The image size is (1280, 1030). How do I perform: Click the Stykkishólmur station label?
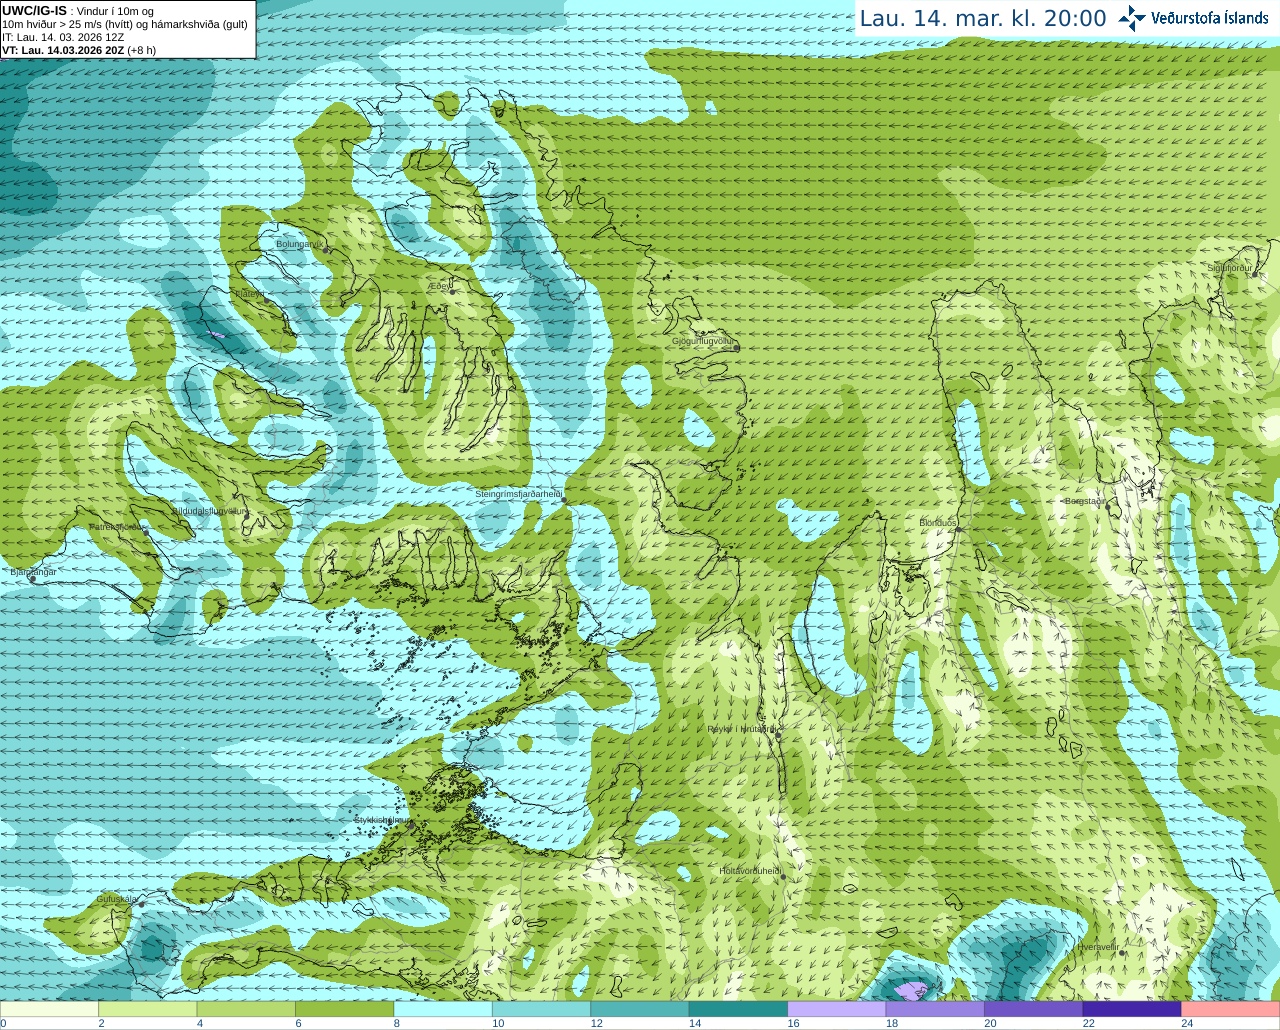(382, 819)
